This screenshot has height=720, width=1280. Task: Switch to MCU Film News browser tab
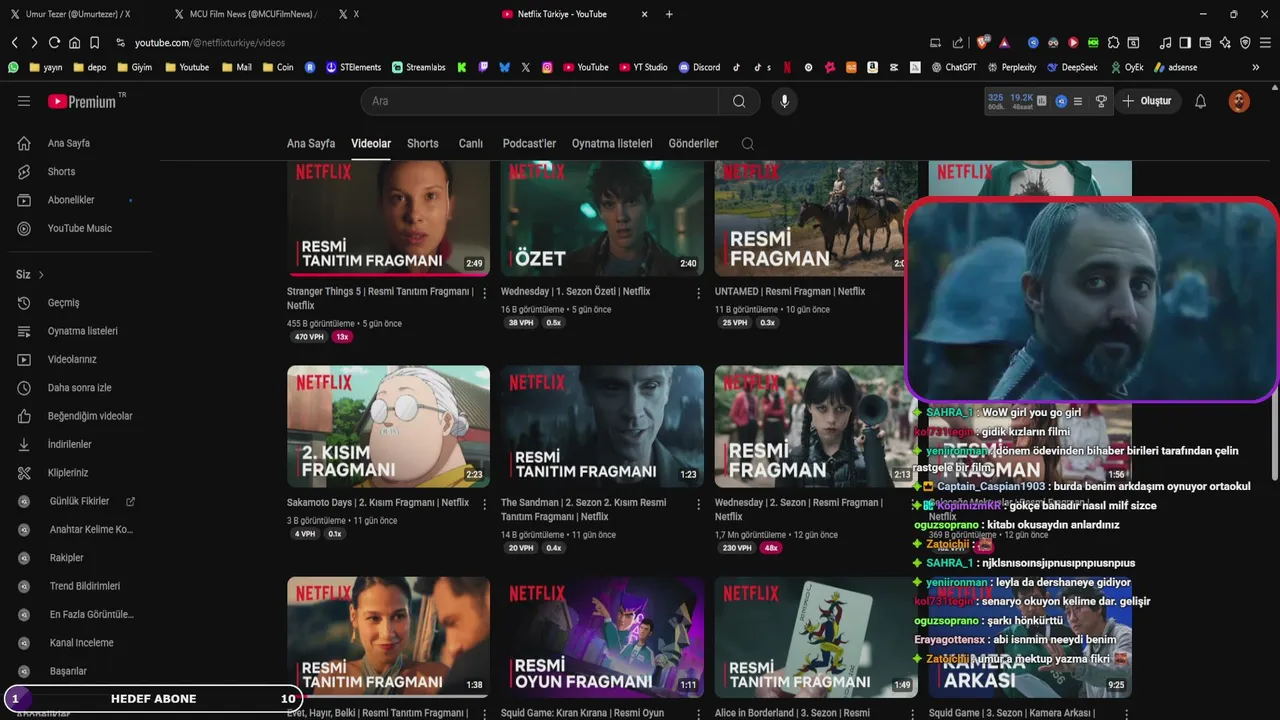coord(244,14)
